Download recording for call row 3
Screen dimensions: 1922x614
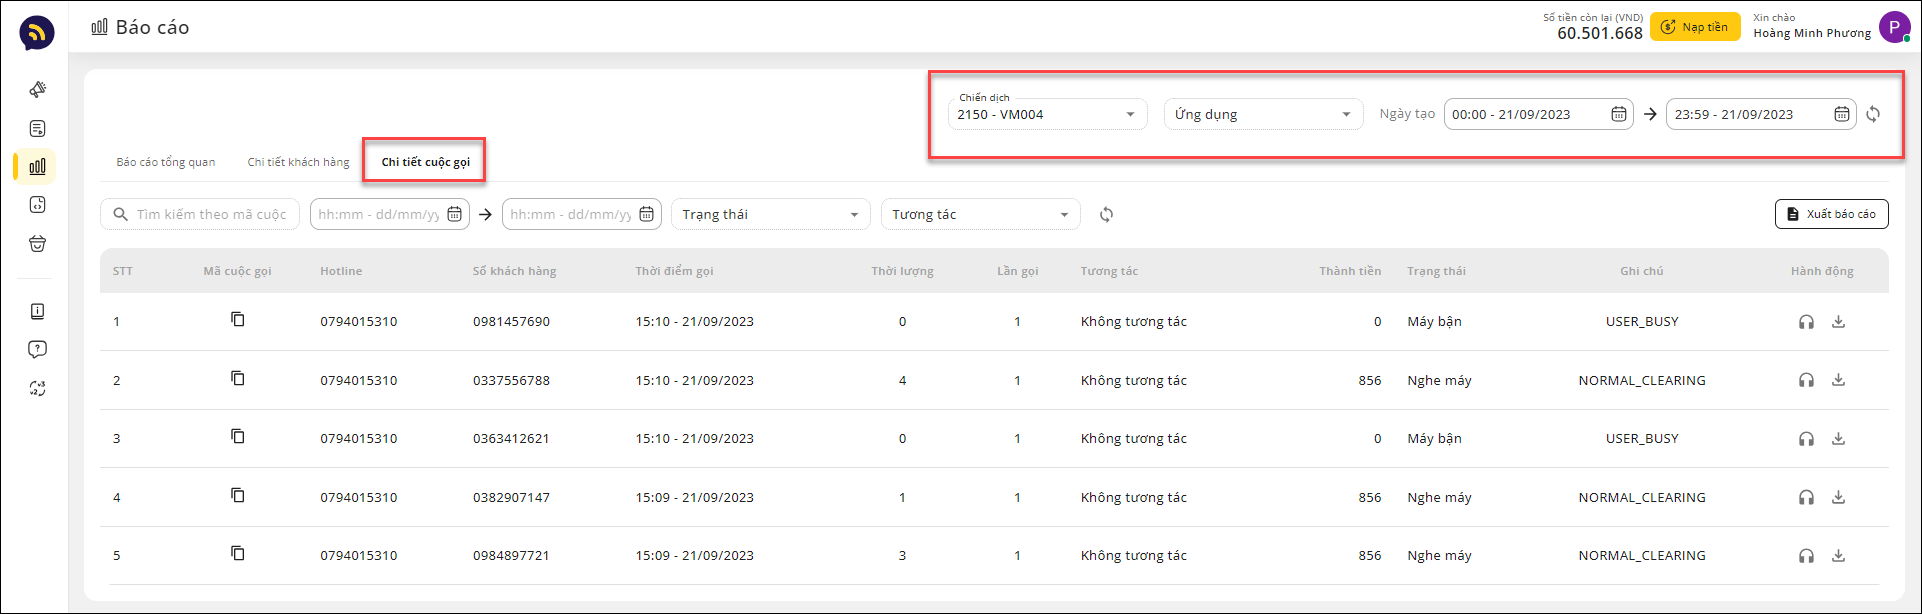[x=1838, y=438]
